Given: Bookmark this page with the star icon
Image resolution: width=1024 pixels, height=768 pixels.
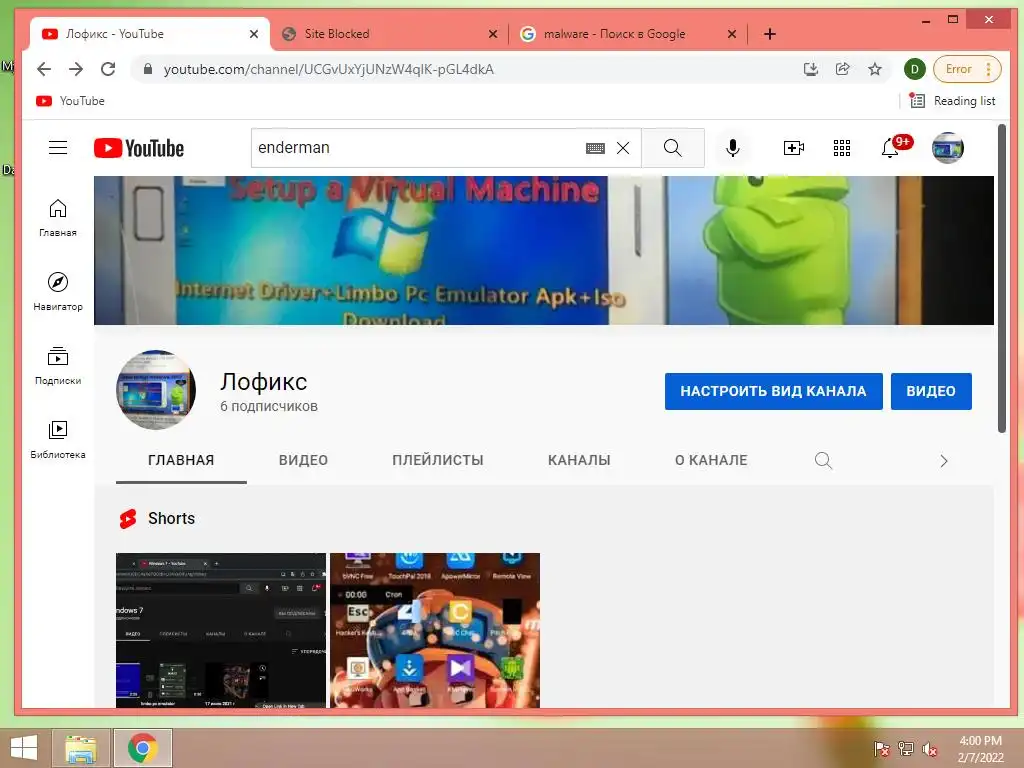Looking at the screenshot, I should (874, 69).
